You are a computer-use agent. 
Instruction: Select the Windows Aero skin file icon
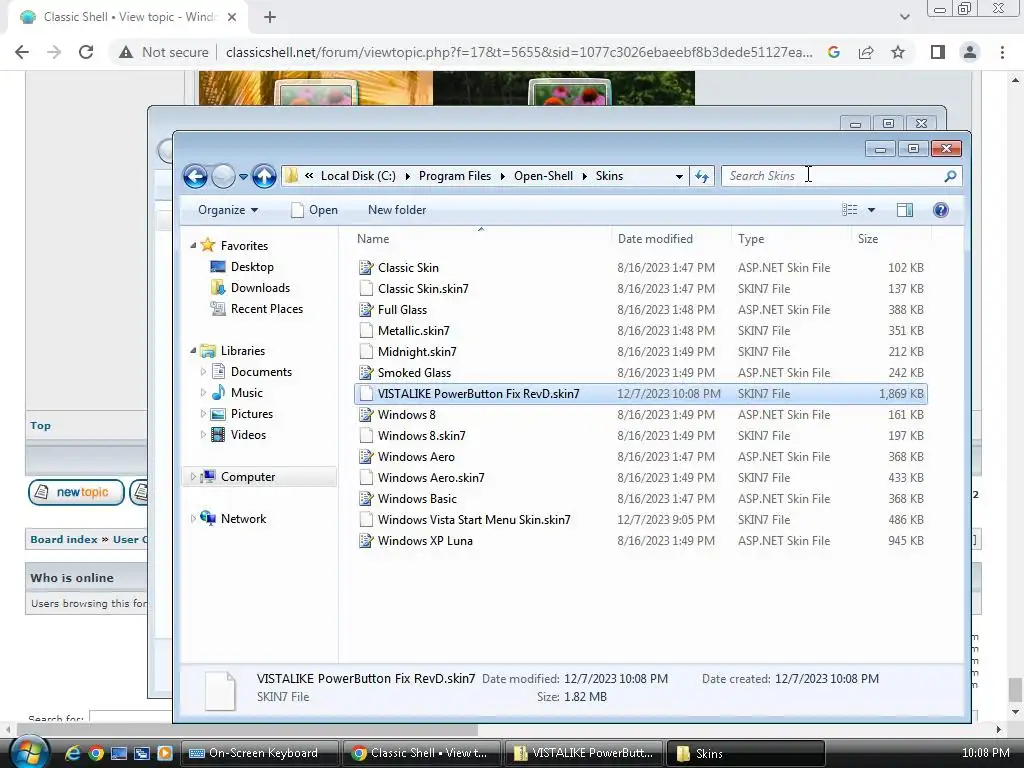click(x=366, y=456)
